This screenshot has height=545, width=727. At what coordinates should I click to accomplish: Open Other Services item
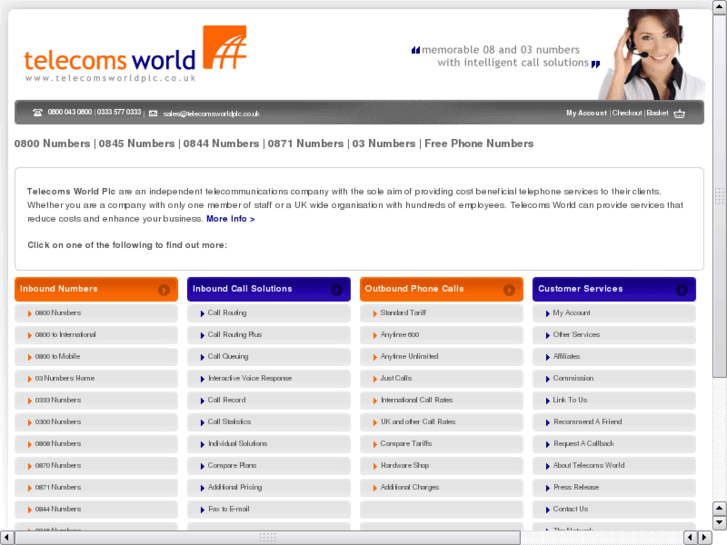[x=614, y=335]
